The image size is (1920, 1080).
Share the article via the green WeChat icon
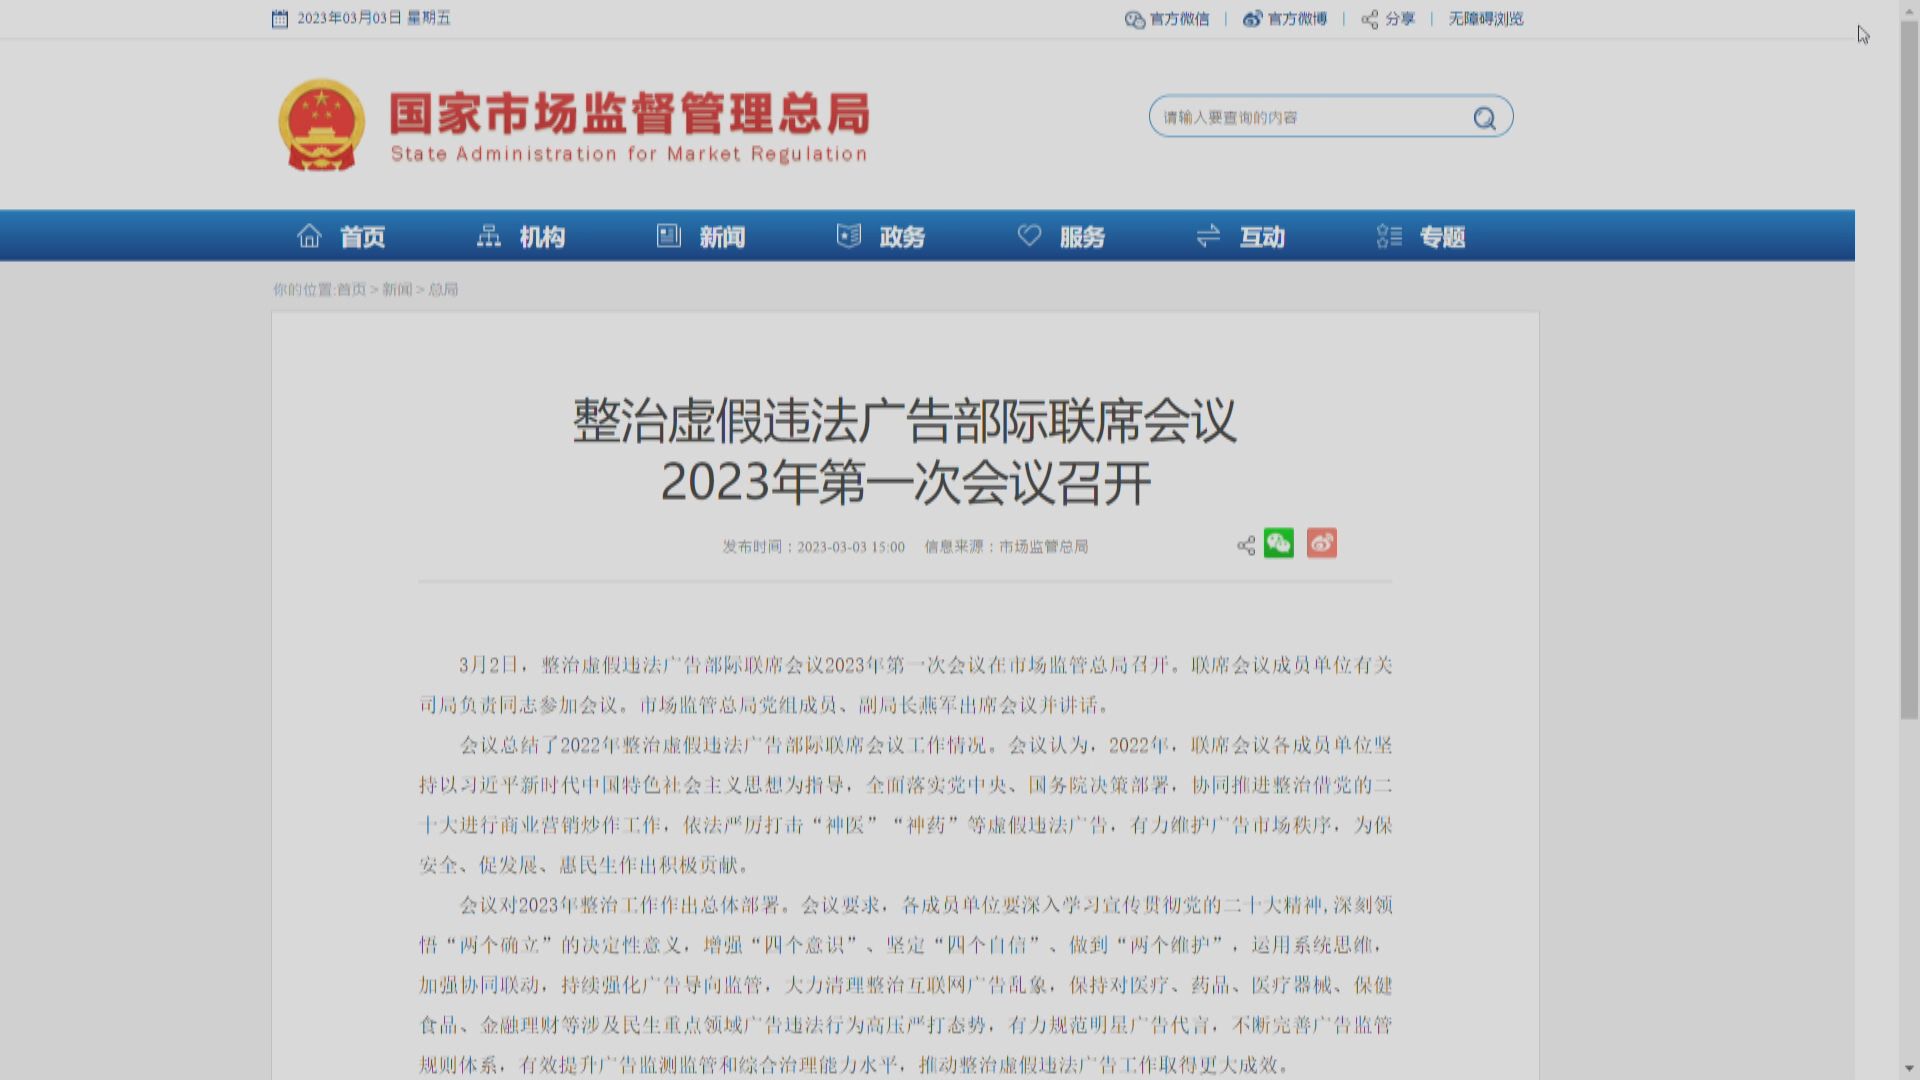pyautogui.click(x=1278, y=543)
